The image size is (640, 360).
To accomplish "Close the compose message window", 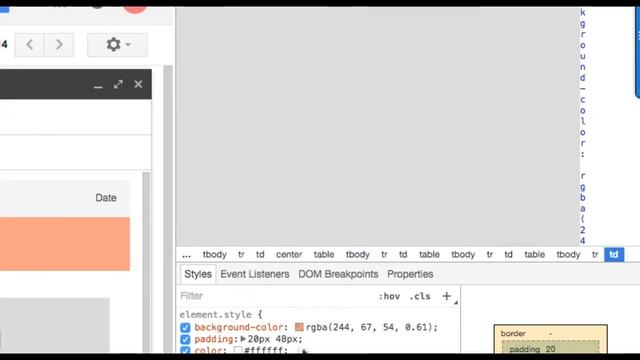I will [x=138, y=84].
